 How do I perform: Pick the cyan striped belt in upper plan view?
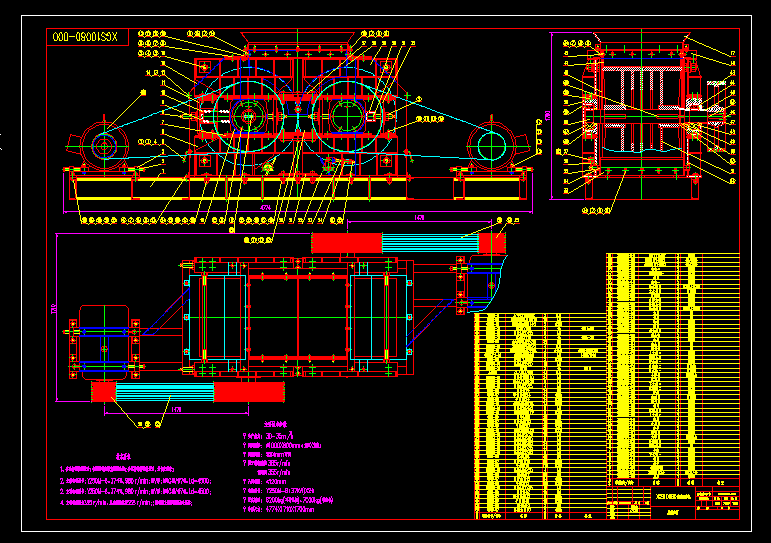[430, 243]
